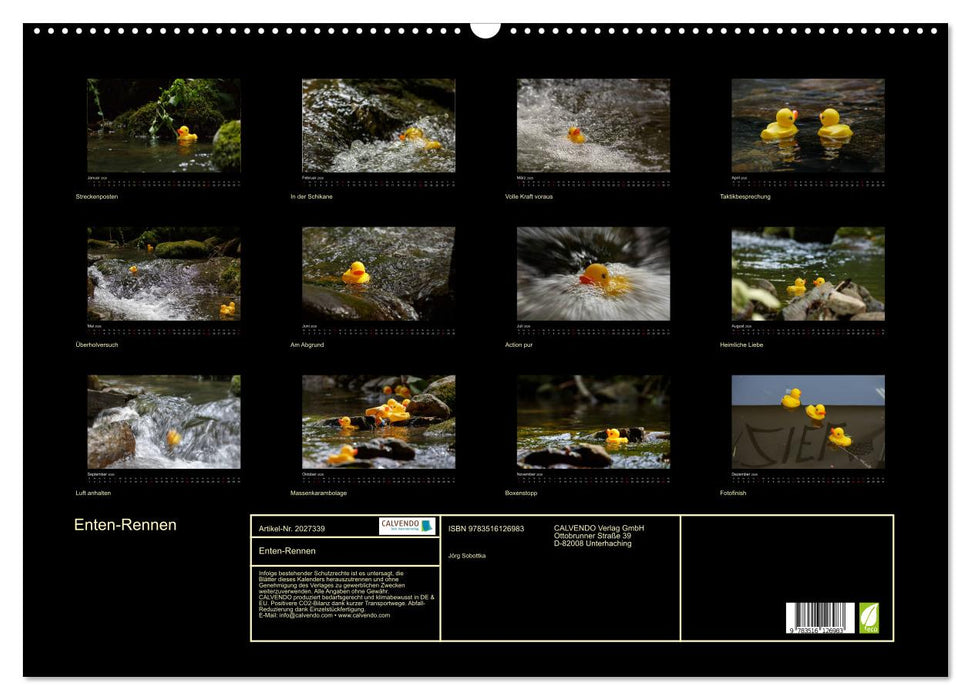Select the Am Abgrund duck photo
Viewport: 971px width, 700px height.
378,274
